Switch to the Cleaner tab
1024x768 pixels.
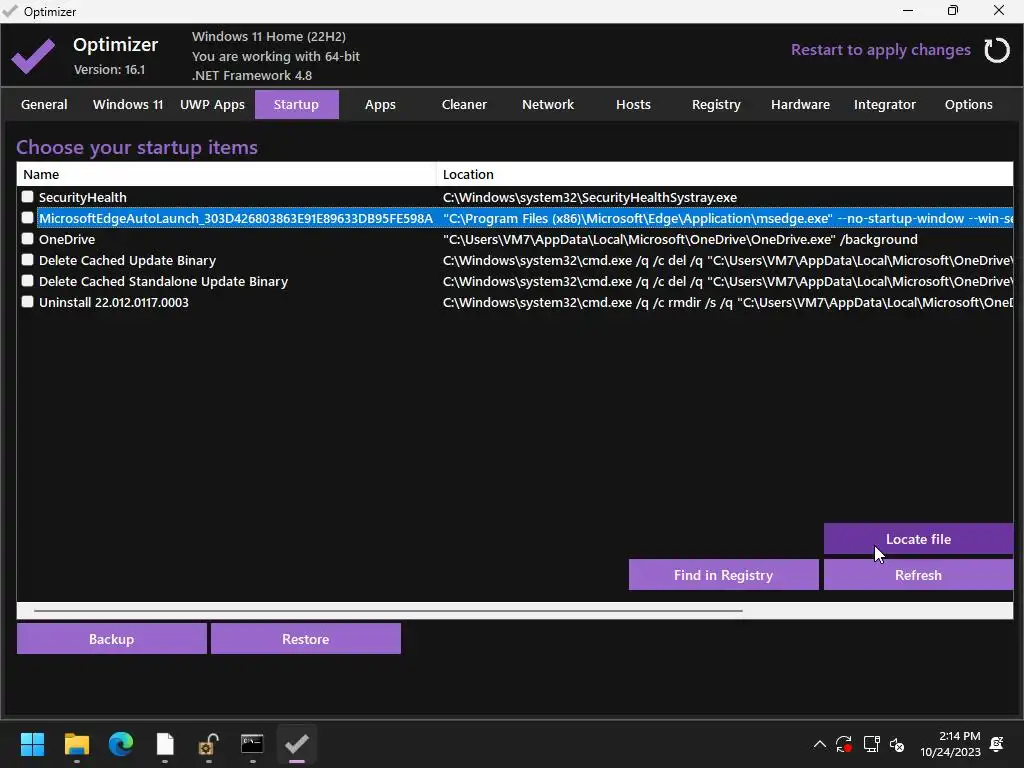coord(464,104)
